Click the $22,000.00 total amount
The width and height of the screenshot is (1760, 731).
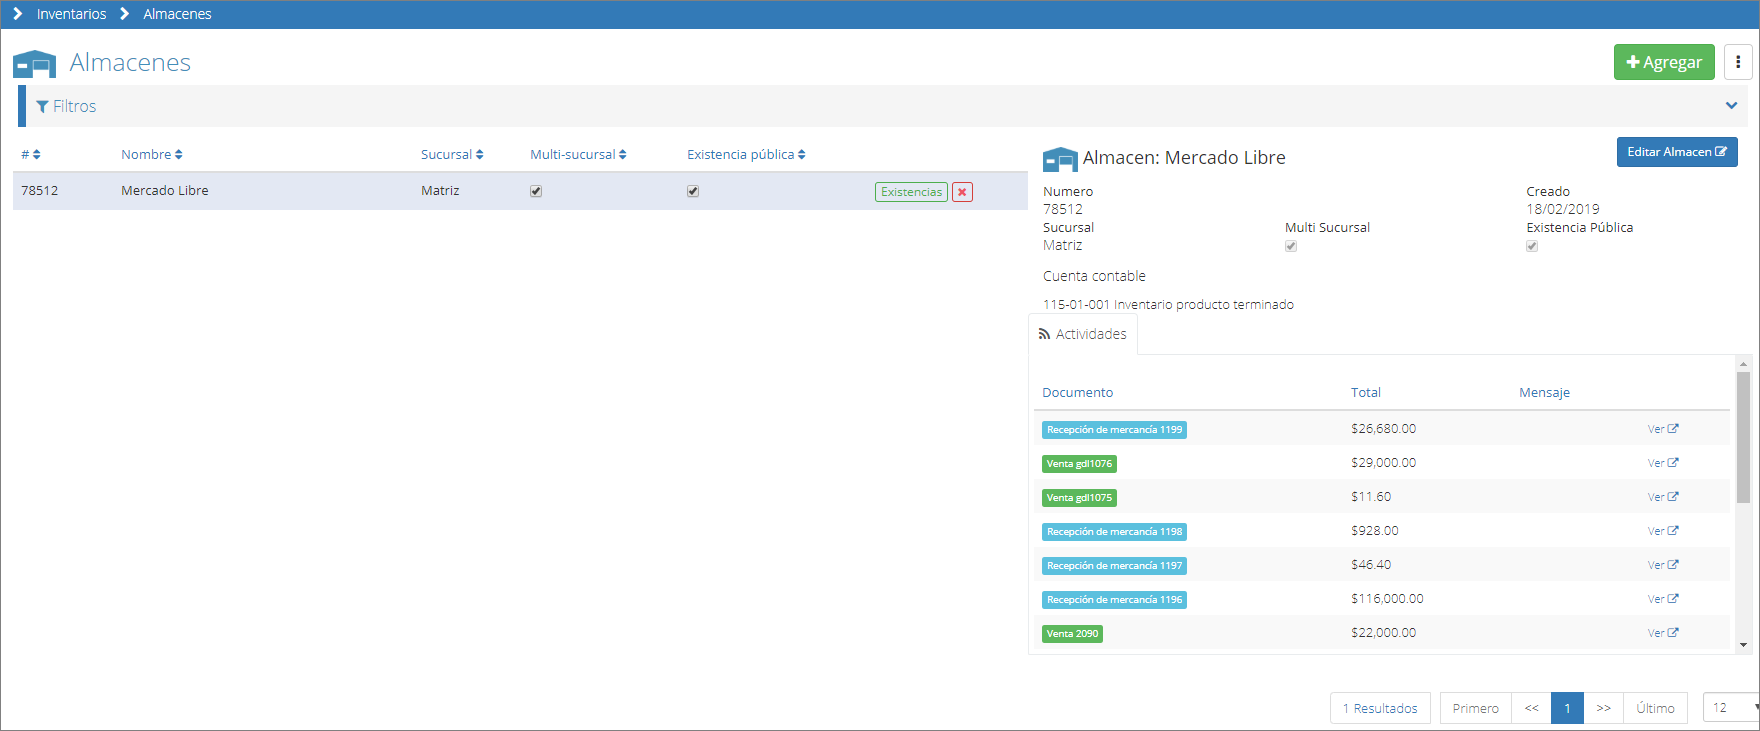(x=1383, y=633)
